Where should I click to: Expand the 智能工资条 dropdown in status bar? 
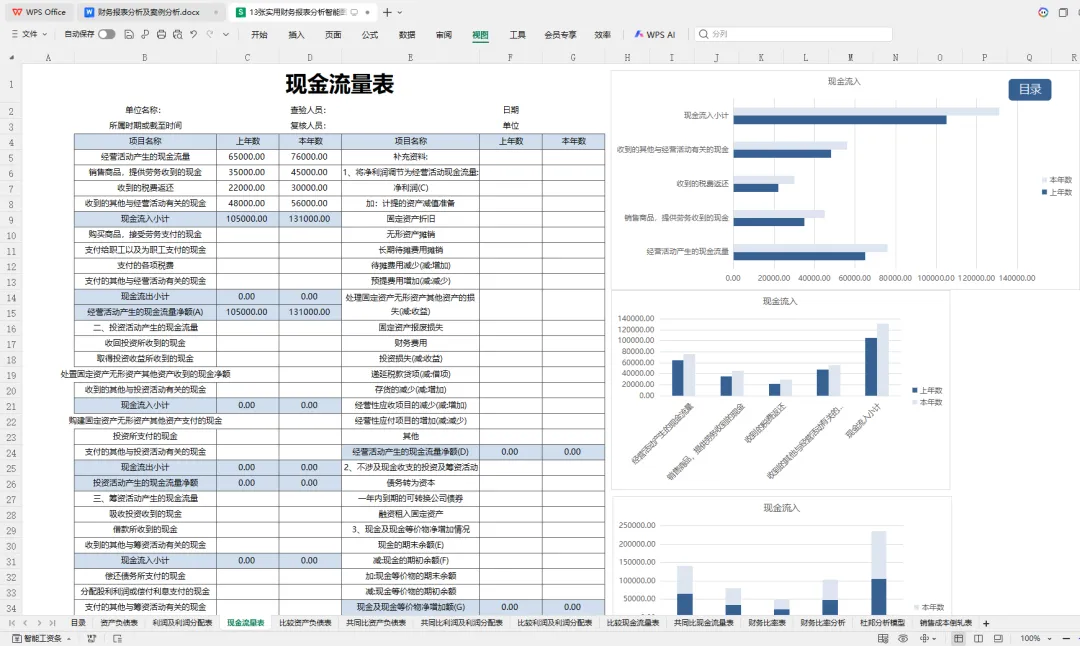tap(69, 639)
